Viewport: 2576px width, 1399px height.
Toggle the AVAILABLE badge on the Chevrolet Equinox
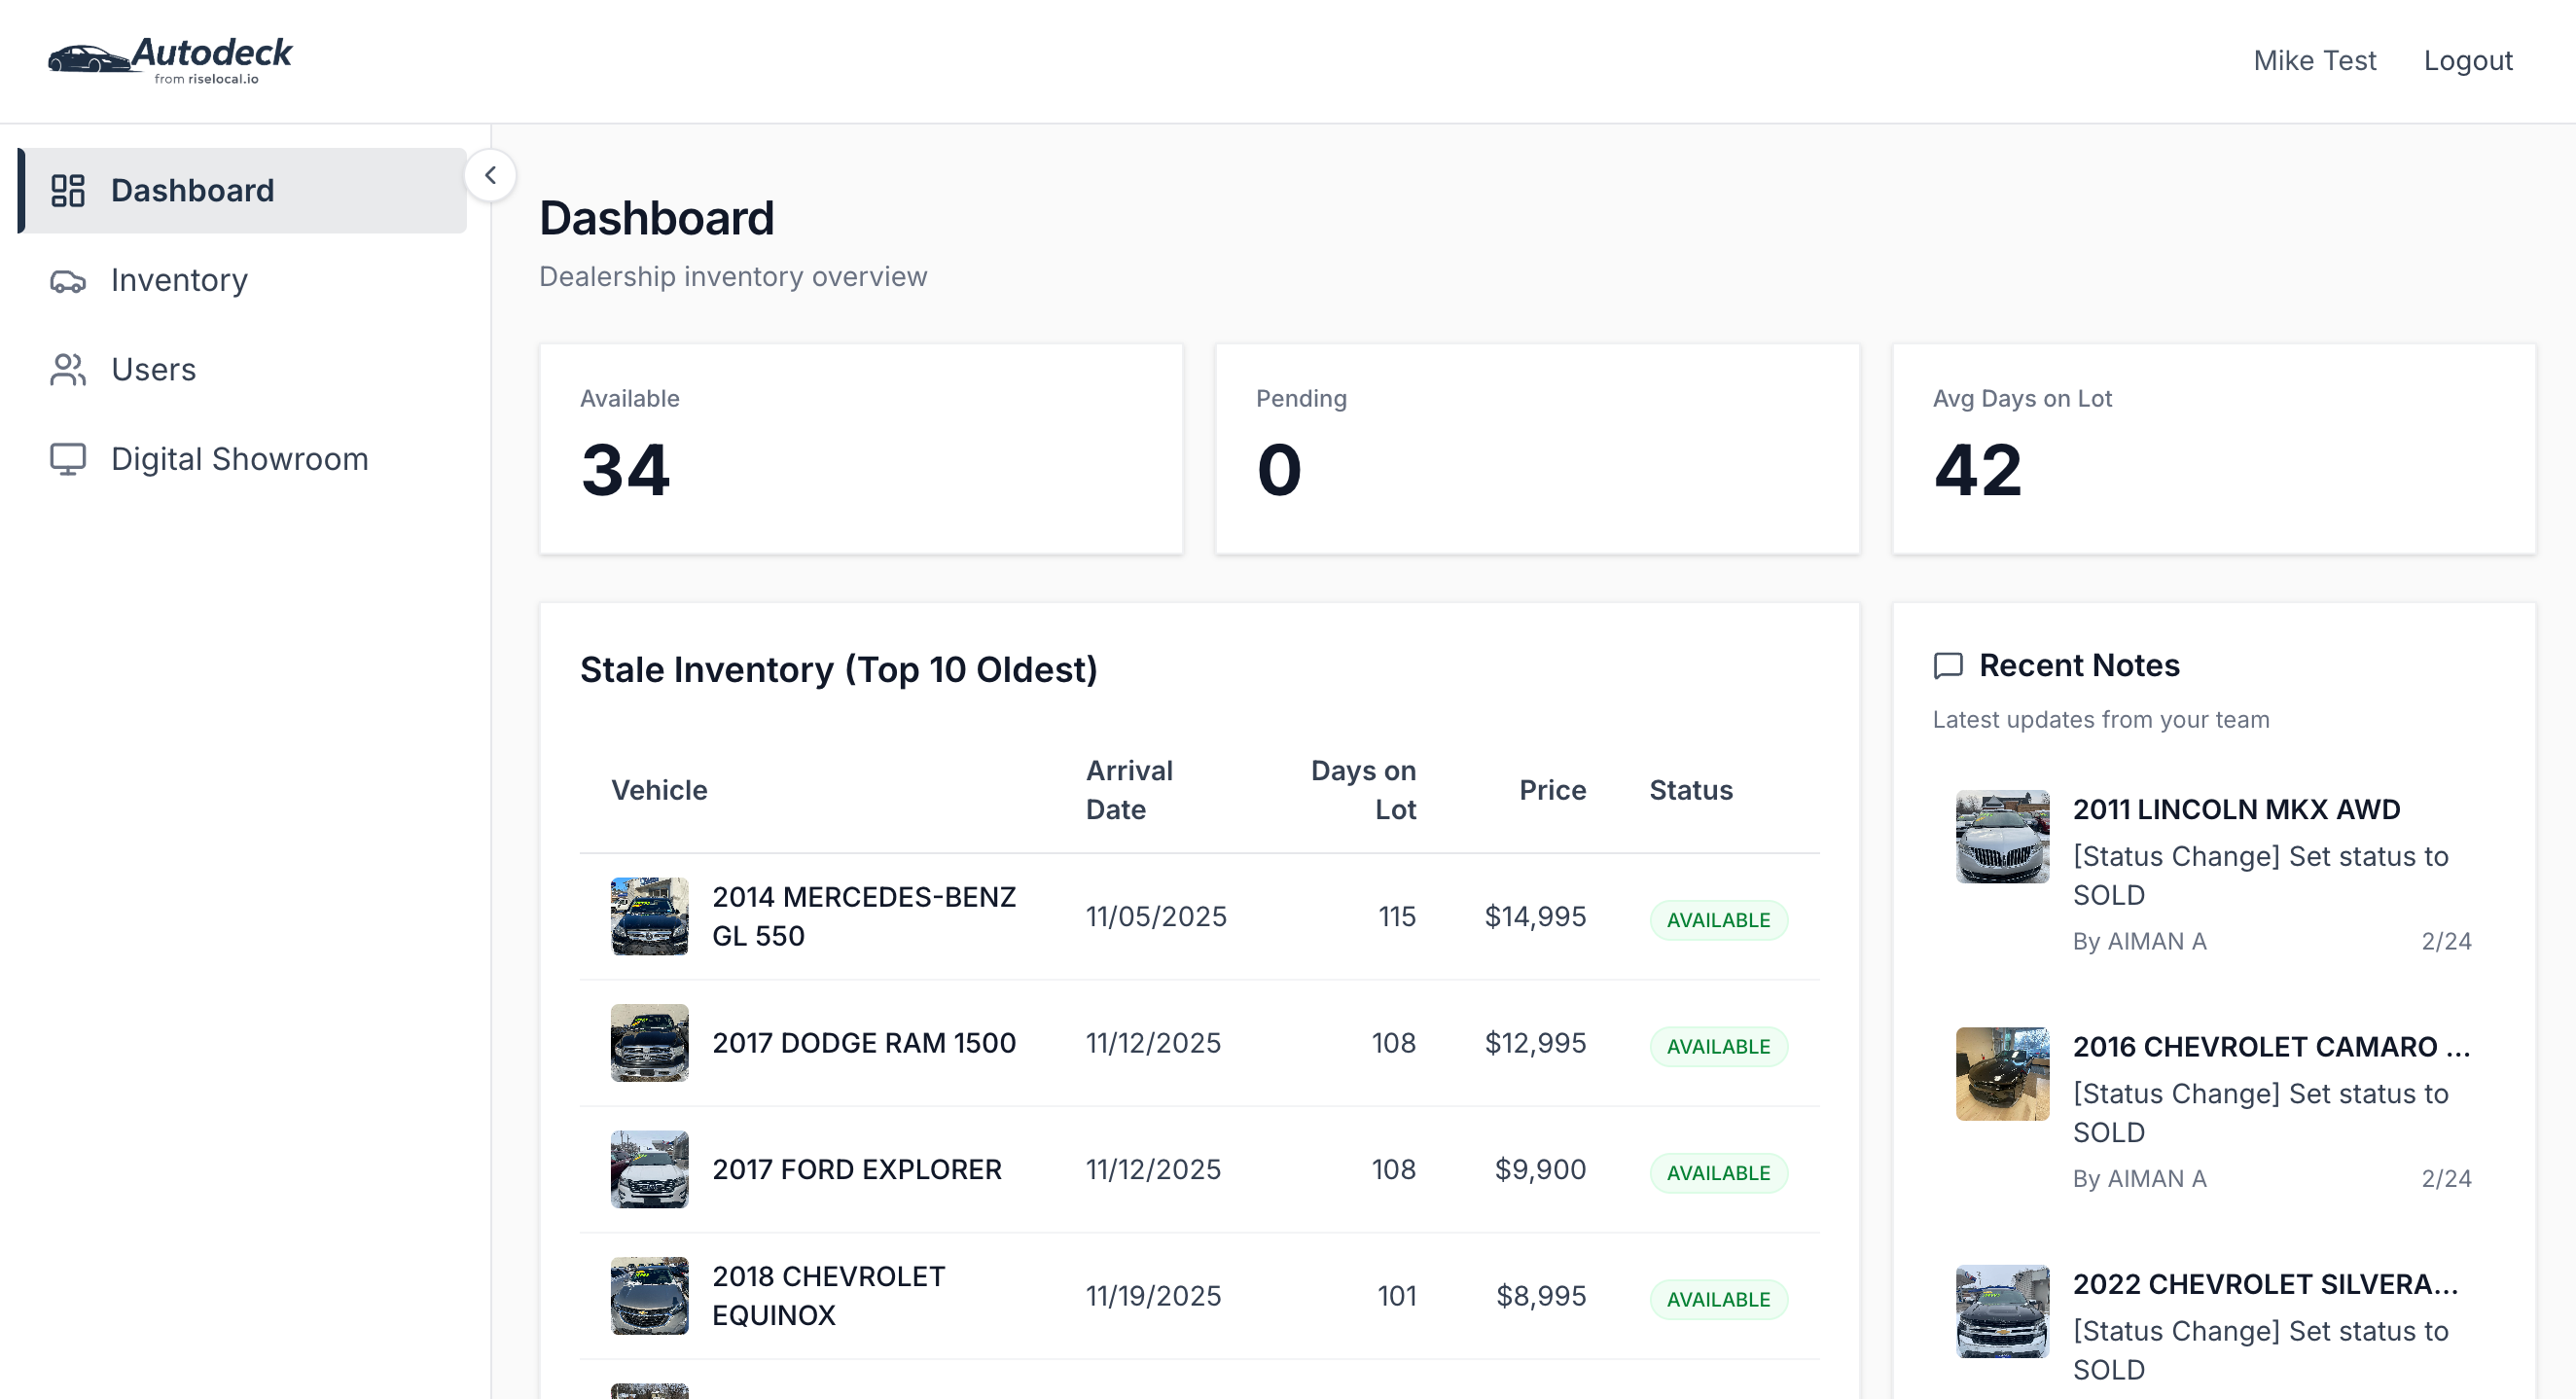[x=1718, y=1299]
